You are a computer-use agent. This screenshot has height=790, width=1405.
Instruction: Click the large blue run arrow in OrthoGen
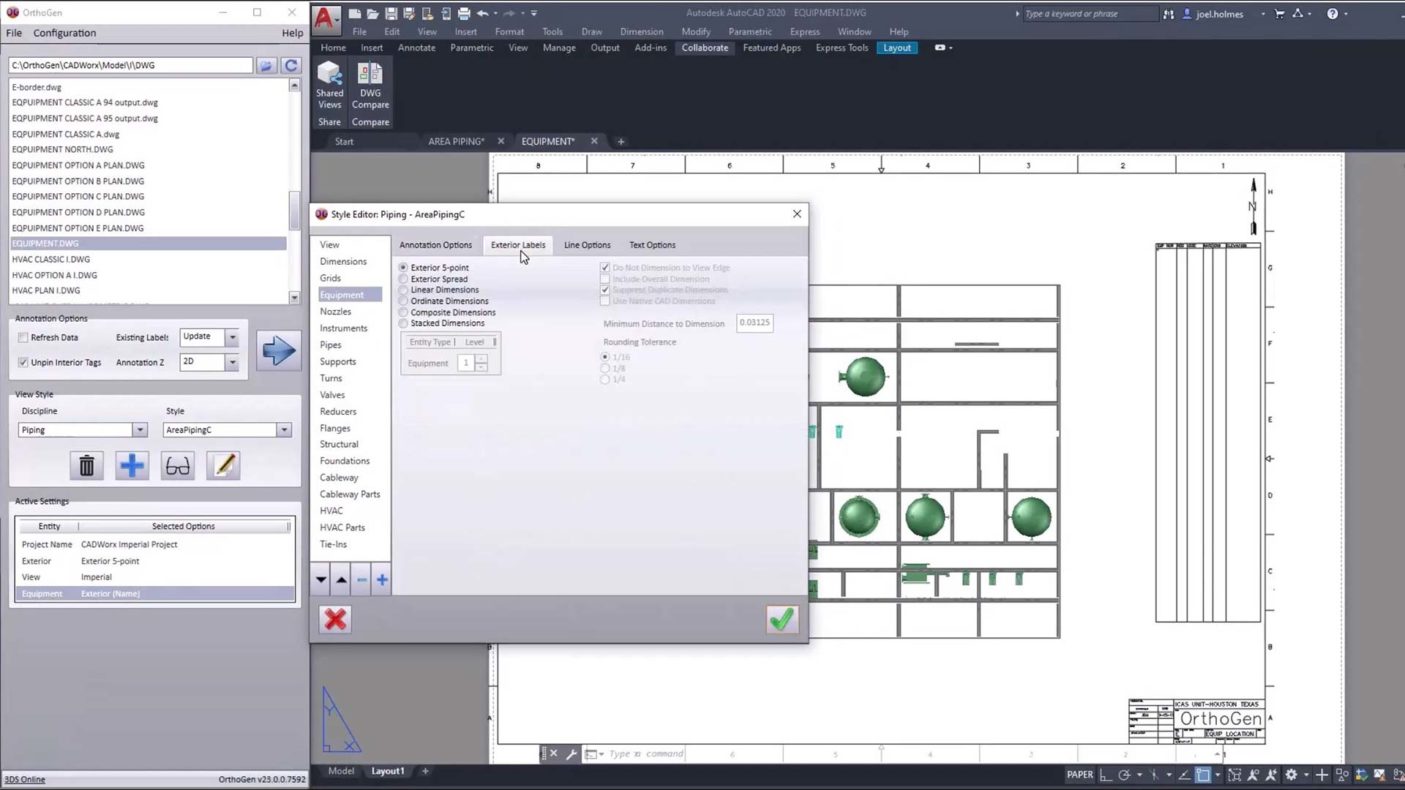pos(278,350)
